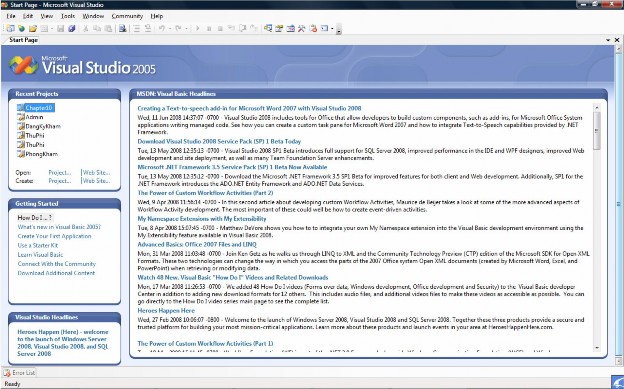Click the Cut scissors icon

[85, 28]
